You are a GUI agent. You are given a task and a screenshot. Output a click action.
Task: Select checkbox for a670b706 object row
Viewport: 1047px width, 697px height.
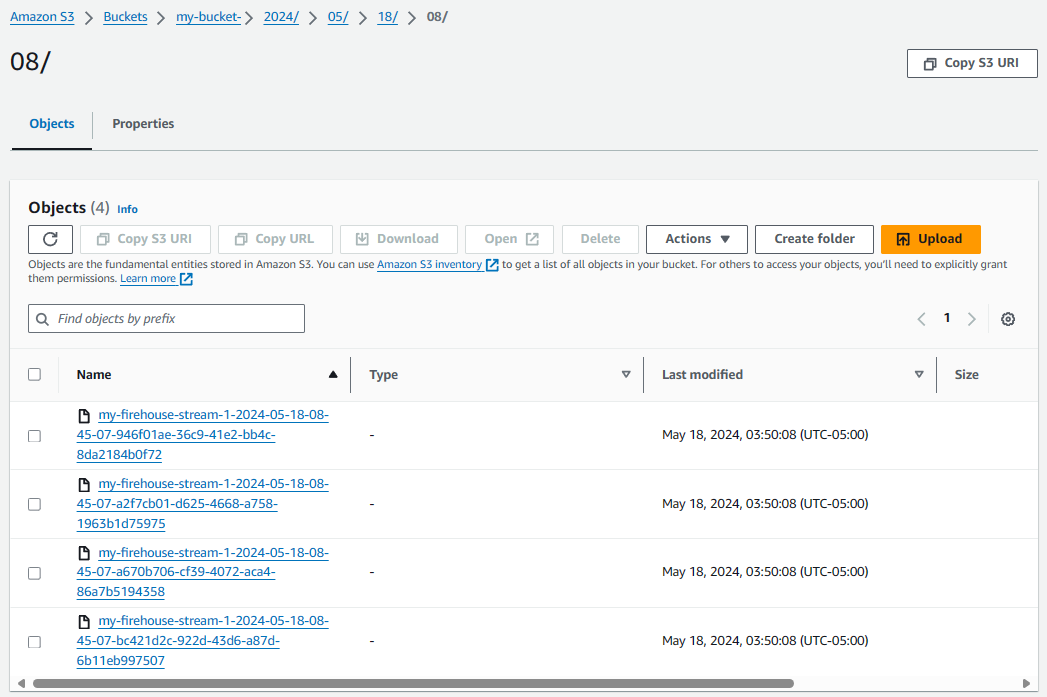point(35,573)
